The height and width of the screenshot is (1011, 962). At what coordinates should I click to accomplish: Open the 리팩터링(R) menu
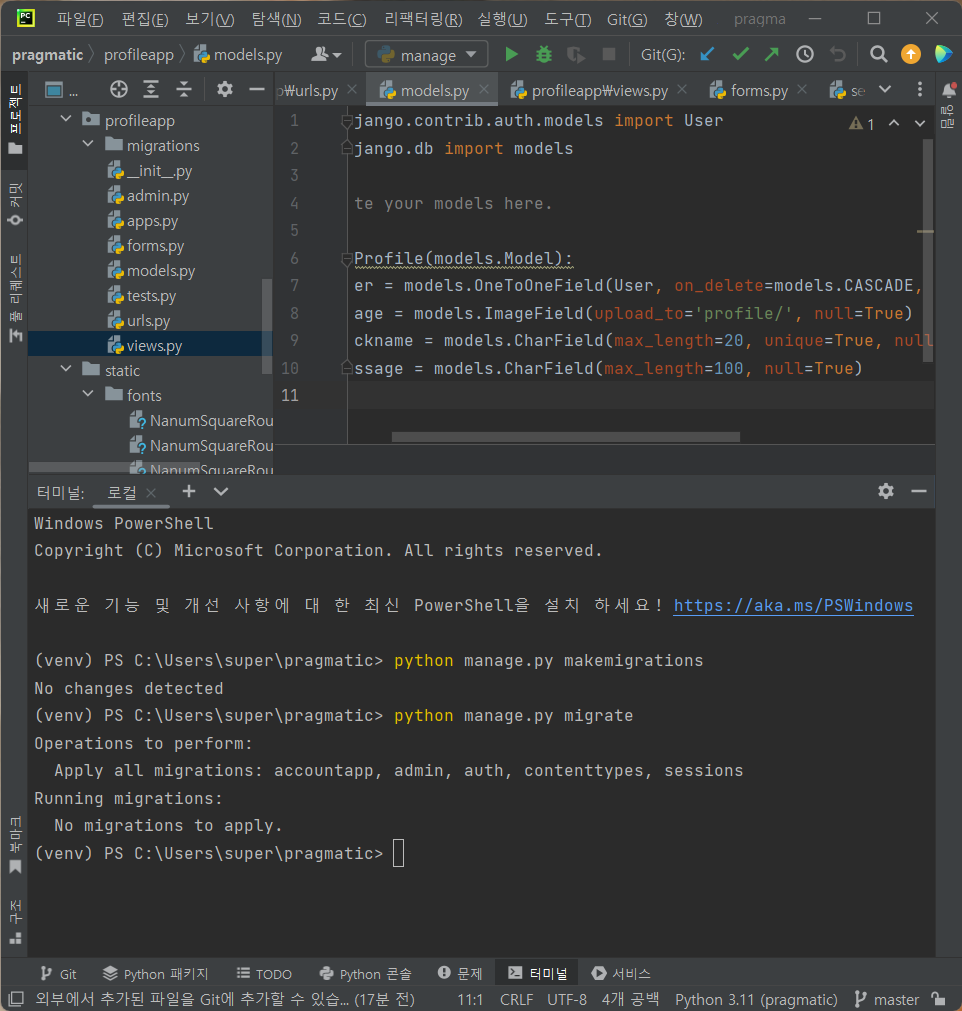423,19
